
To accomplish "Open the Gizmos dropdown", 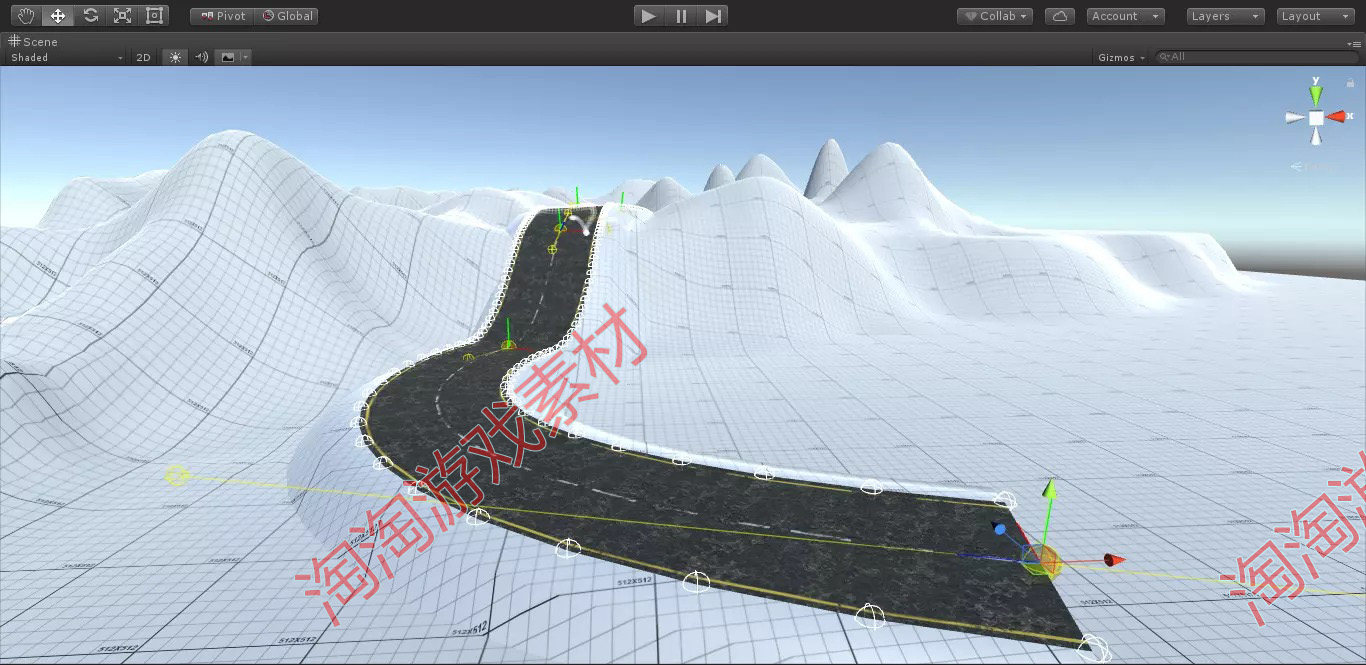I will [1121, 57].
